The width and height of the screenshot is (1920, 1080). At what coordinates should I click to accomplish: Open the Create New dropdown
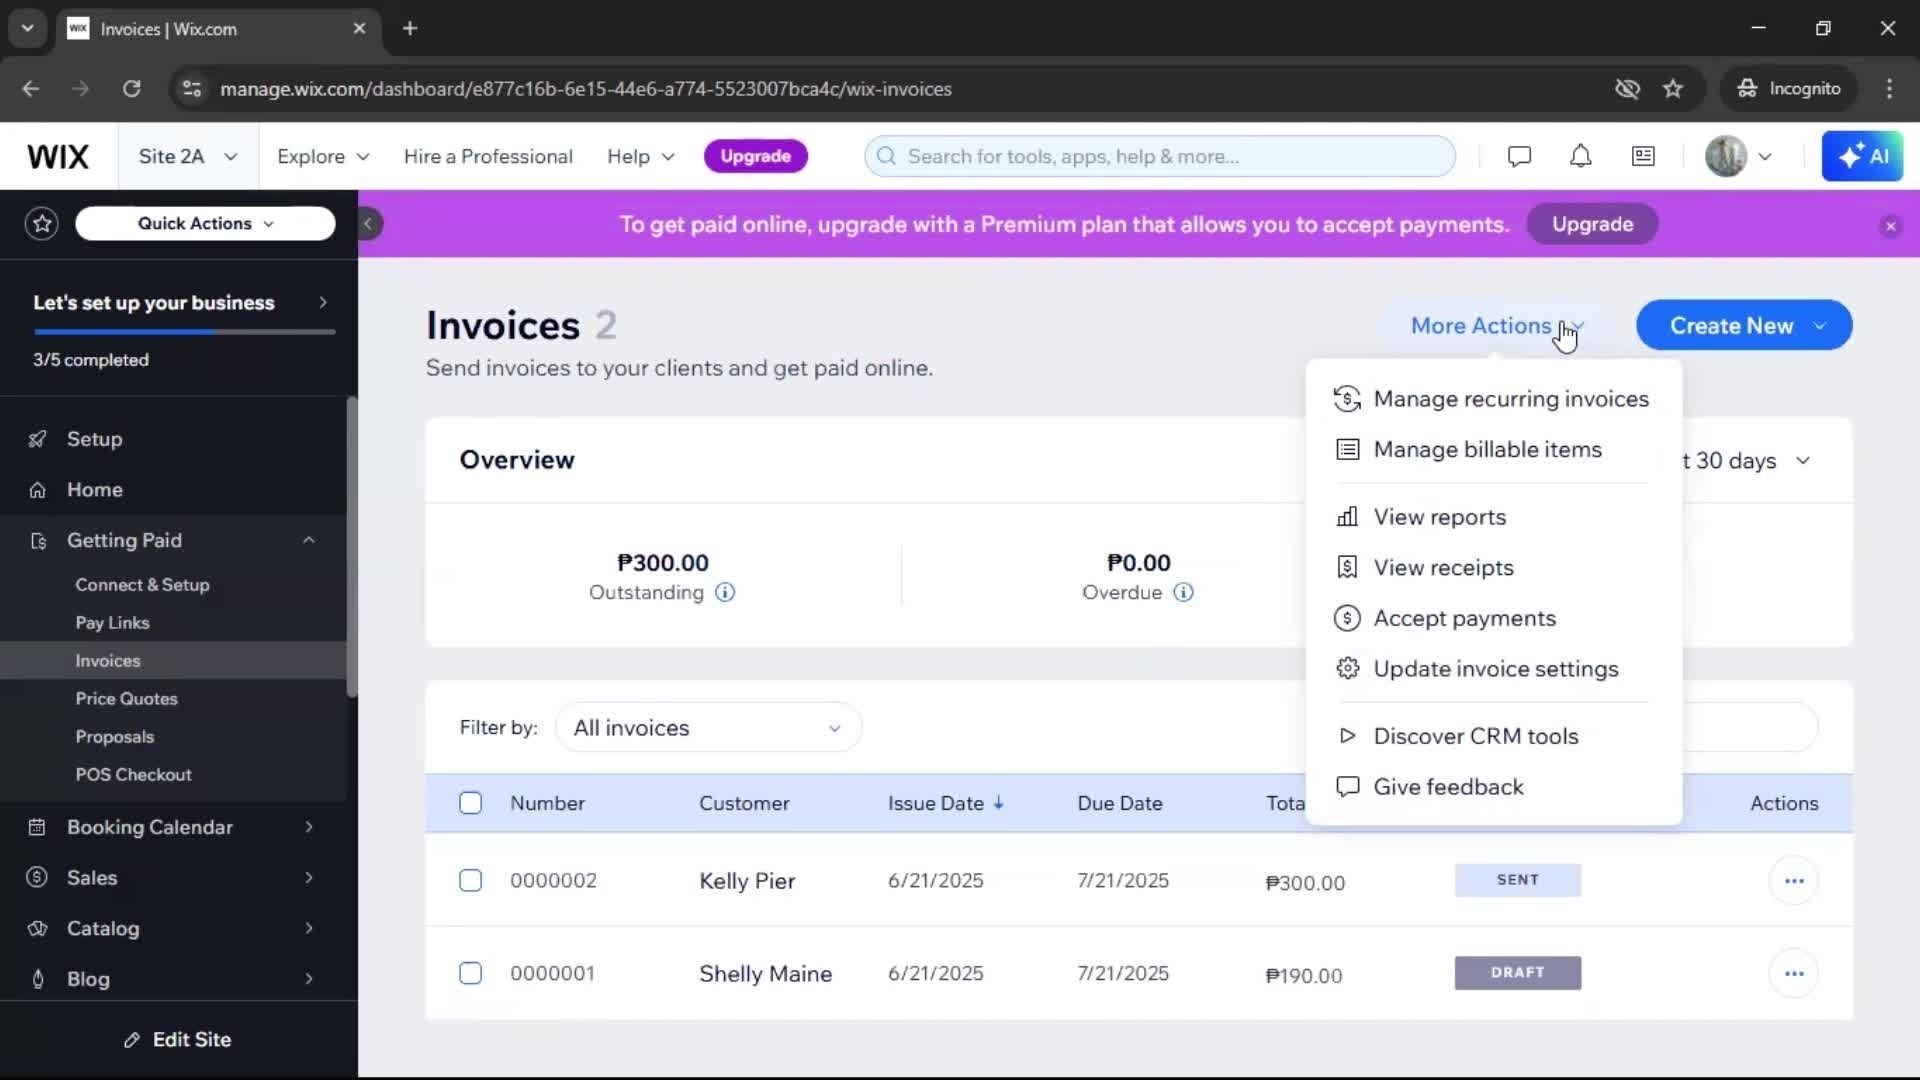tap(1744, 326)
